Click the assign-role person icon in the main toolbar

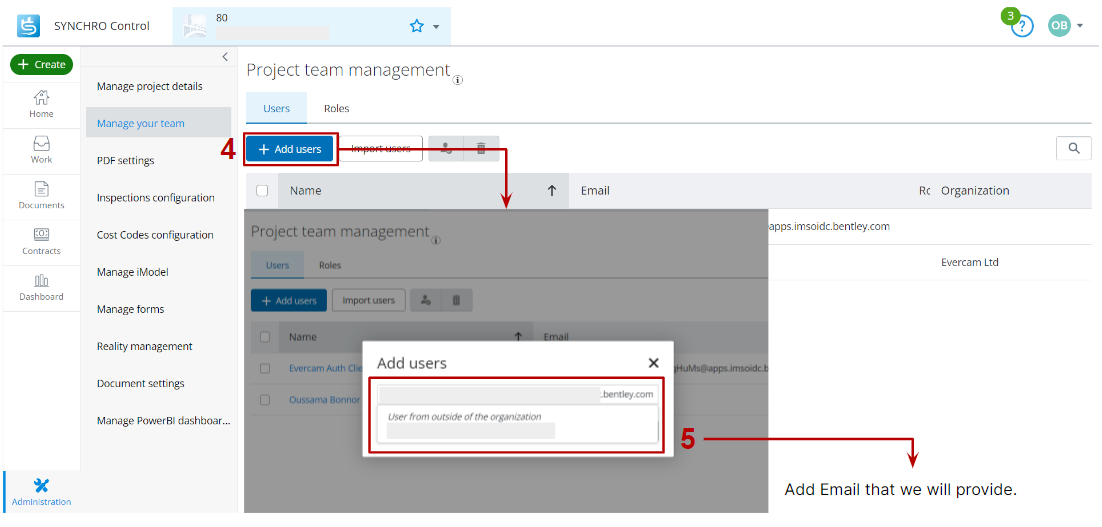[446, 148]
